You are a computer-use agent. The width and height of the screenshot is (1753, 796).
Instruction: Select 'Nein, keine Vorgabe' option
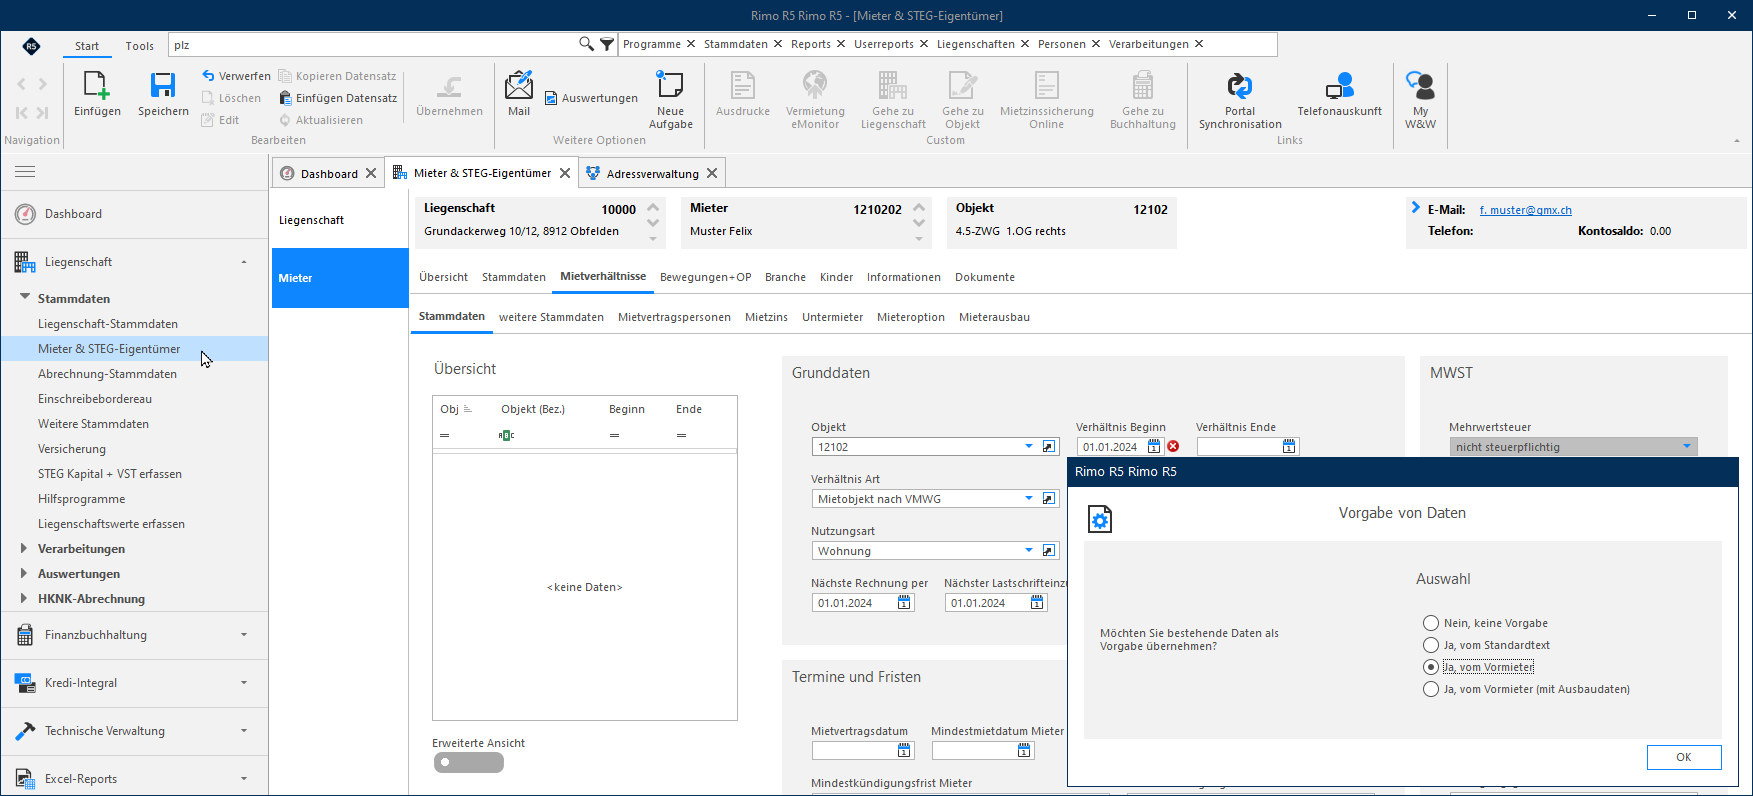pos(1431,623)
